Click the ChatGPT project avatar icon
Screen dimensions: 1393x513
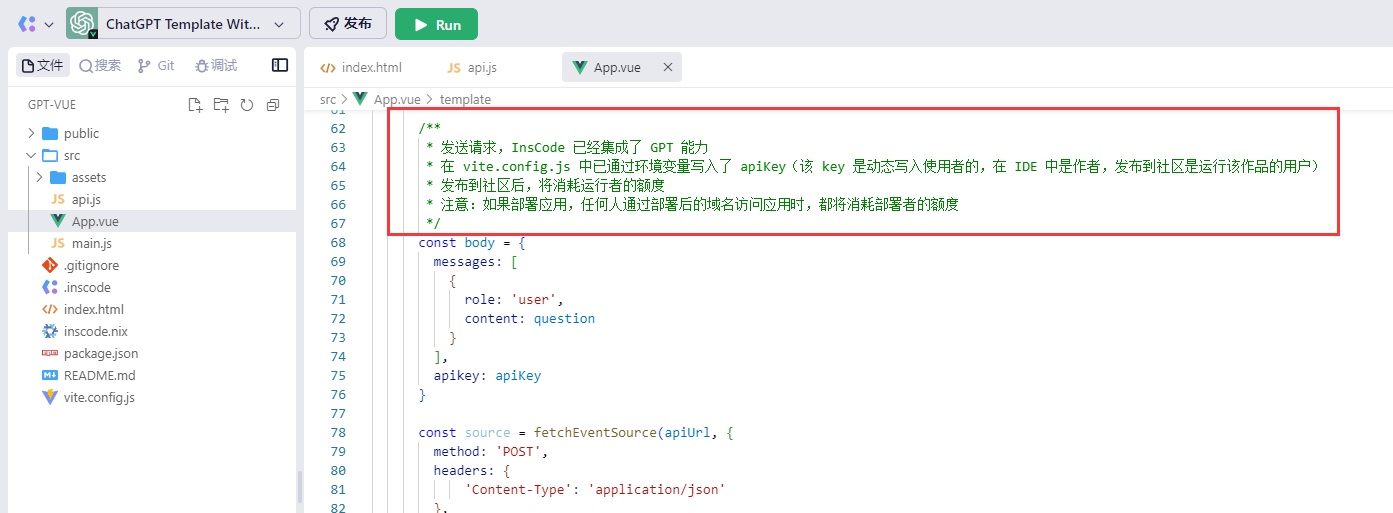82,23
